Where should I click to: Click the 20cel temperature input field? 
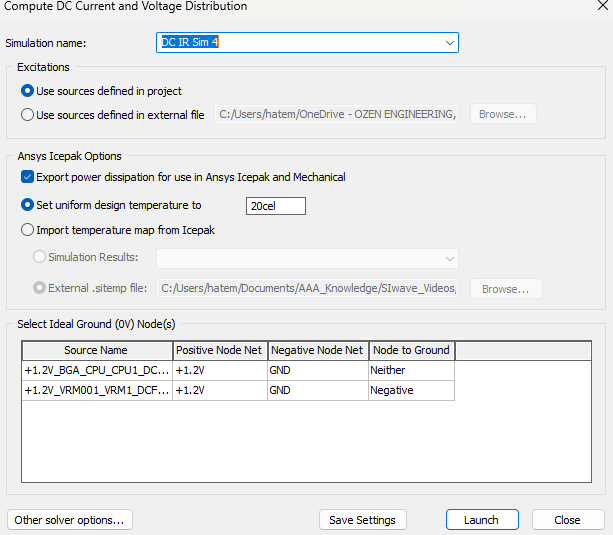point(275,206)
